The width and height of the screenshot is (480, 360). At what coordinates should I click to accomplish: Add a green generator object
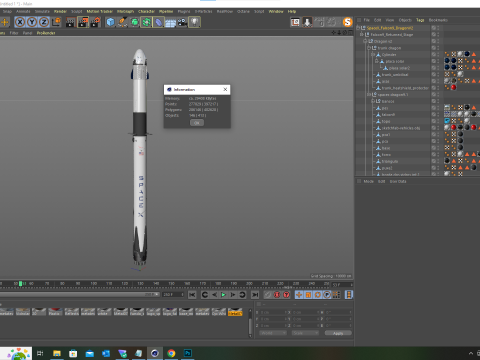(134, 22)
